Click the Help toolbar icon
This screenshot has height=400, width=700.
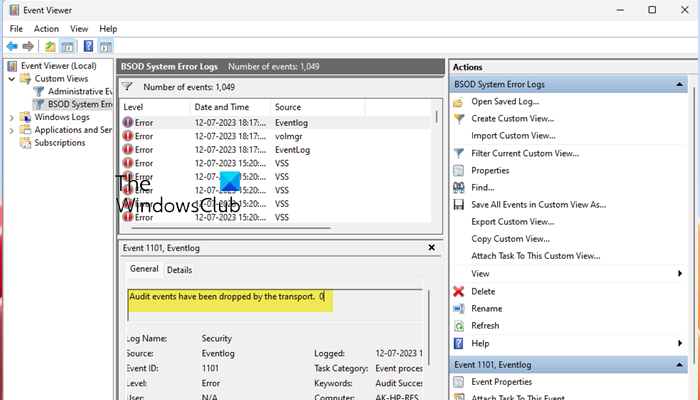[88, 46]
